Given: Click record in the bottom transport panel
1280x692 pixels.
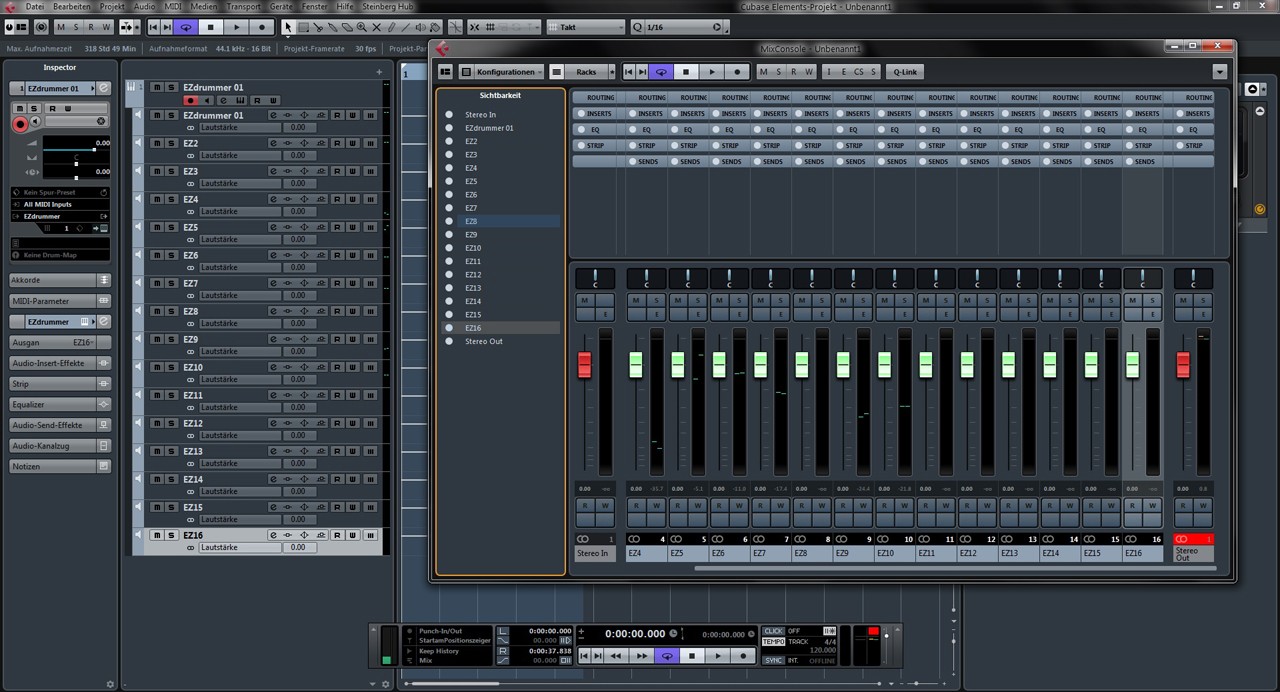Looking at the screenshot, I should [x=743, y=656].
